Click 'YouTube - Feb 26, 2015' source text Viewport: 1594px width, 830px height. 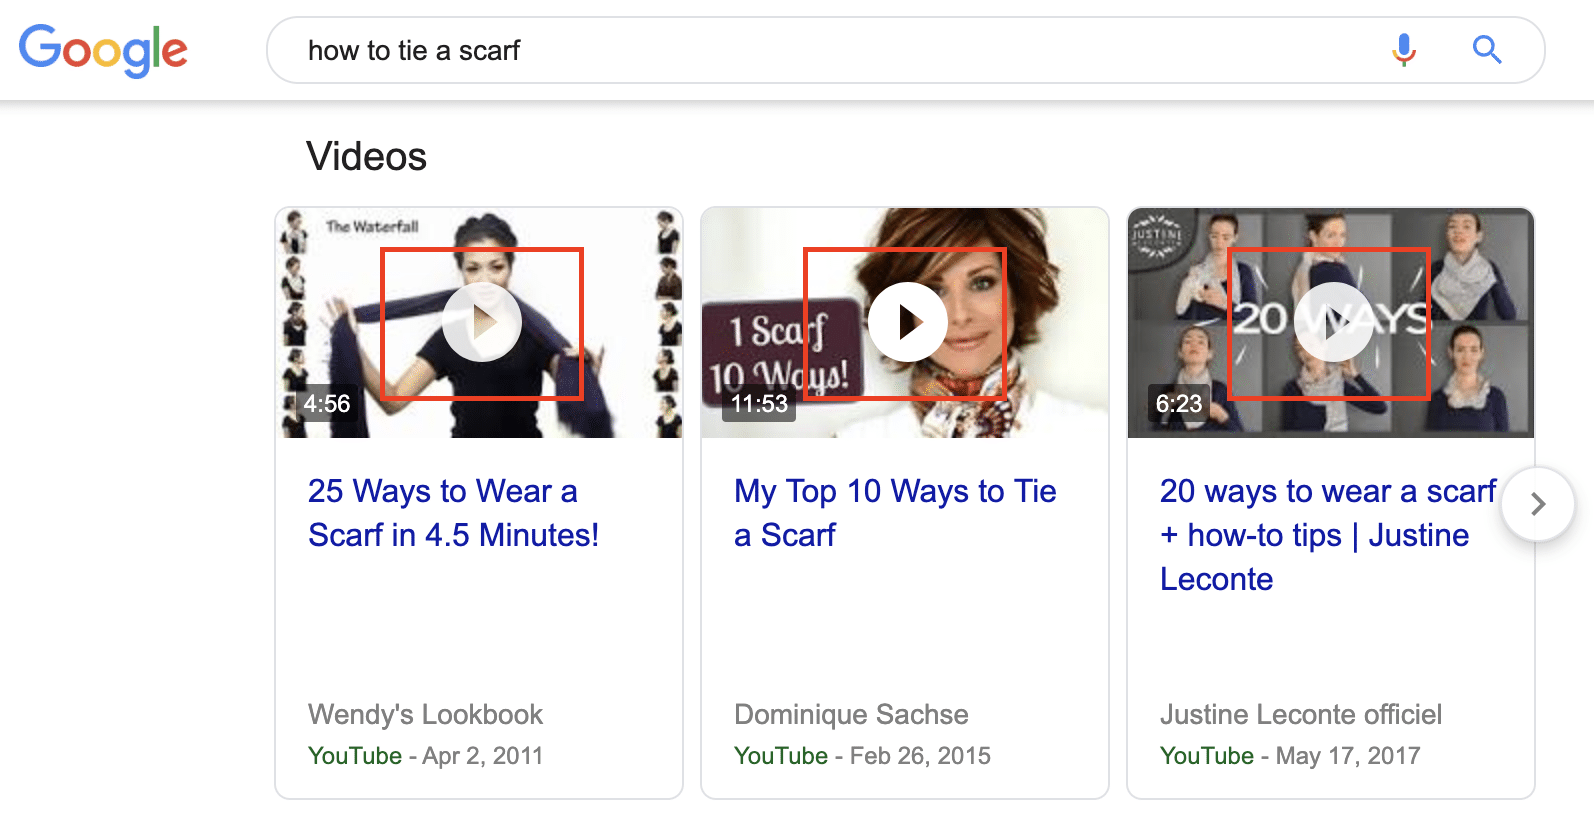862,756
